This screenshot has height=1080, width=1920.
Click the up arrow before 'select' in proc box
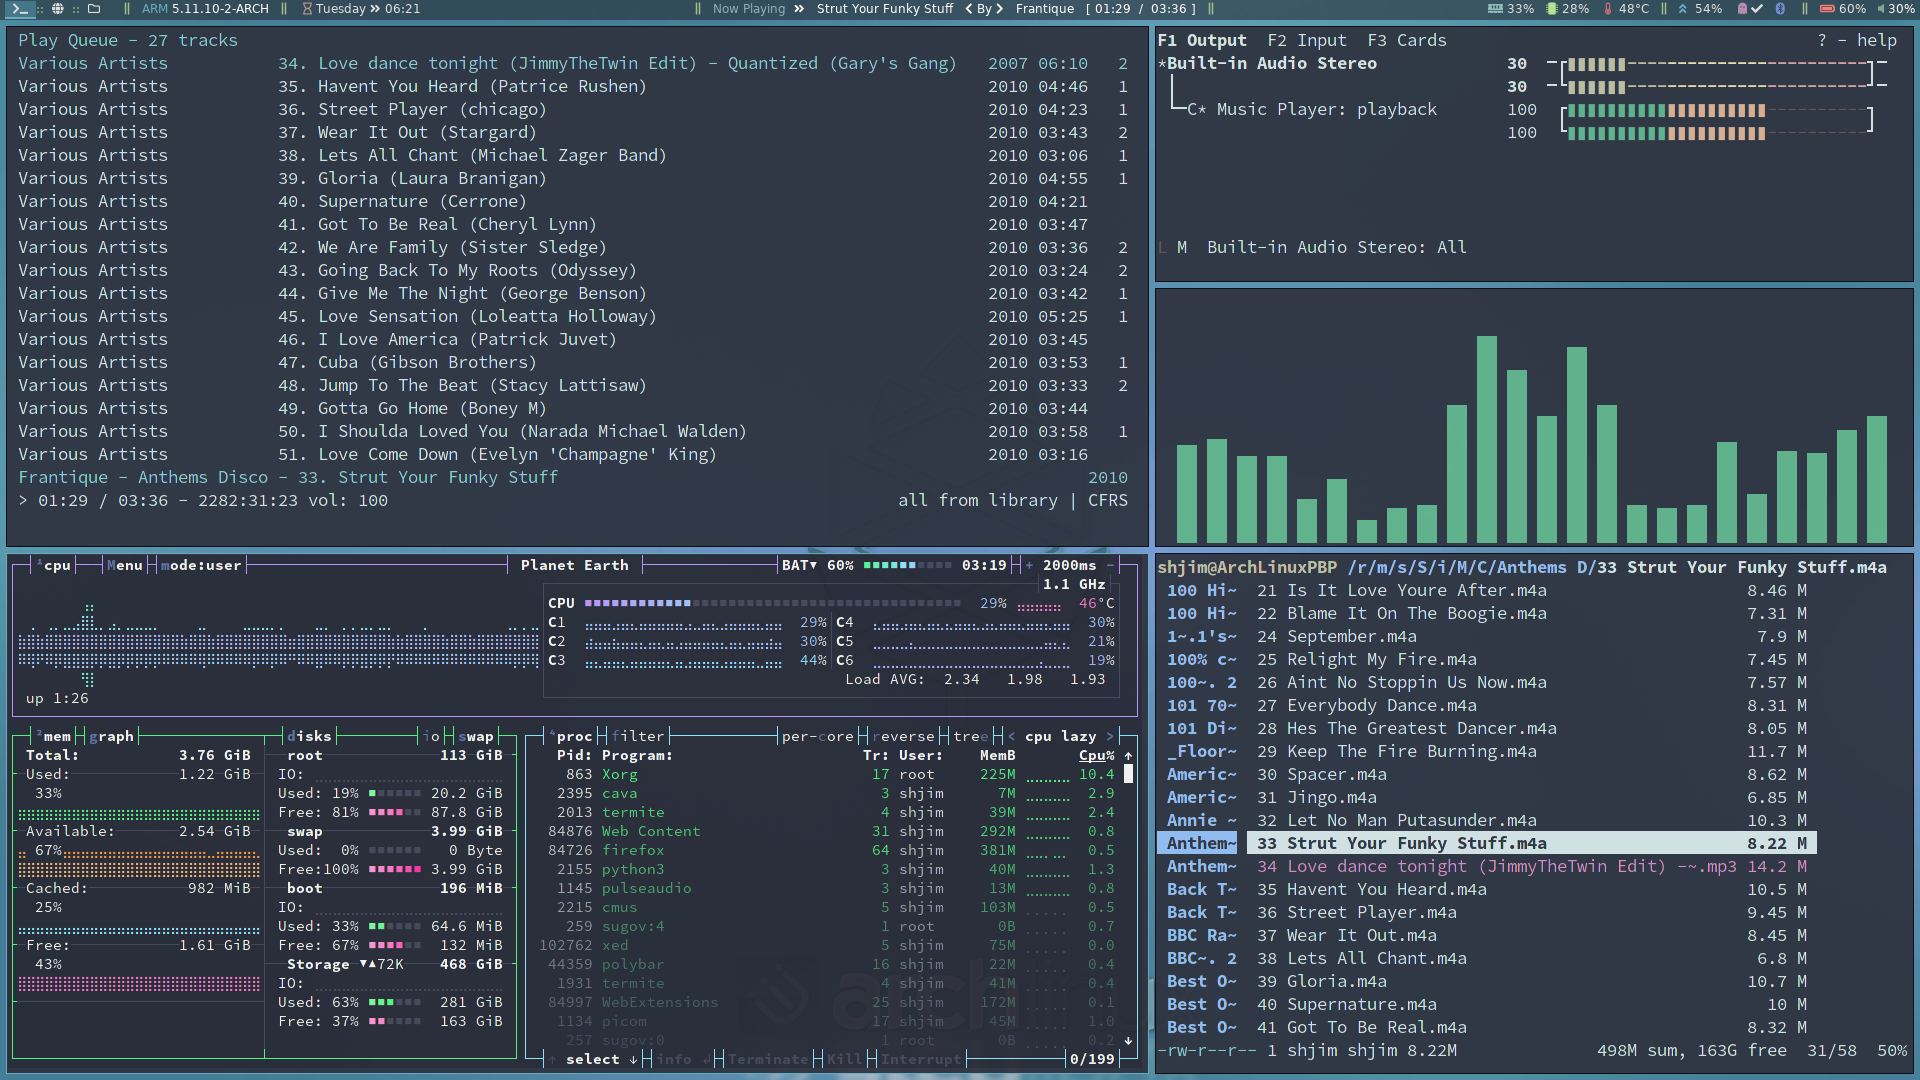553,1060
